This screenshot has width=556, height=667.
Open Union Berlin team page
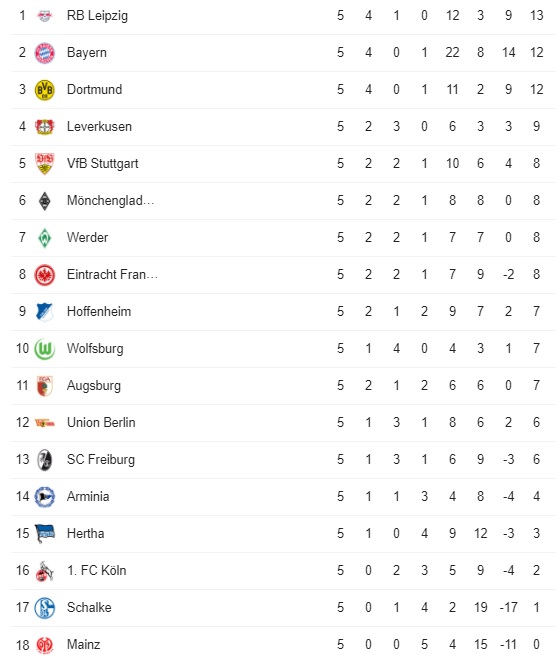pos(101,422)
